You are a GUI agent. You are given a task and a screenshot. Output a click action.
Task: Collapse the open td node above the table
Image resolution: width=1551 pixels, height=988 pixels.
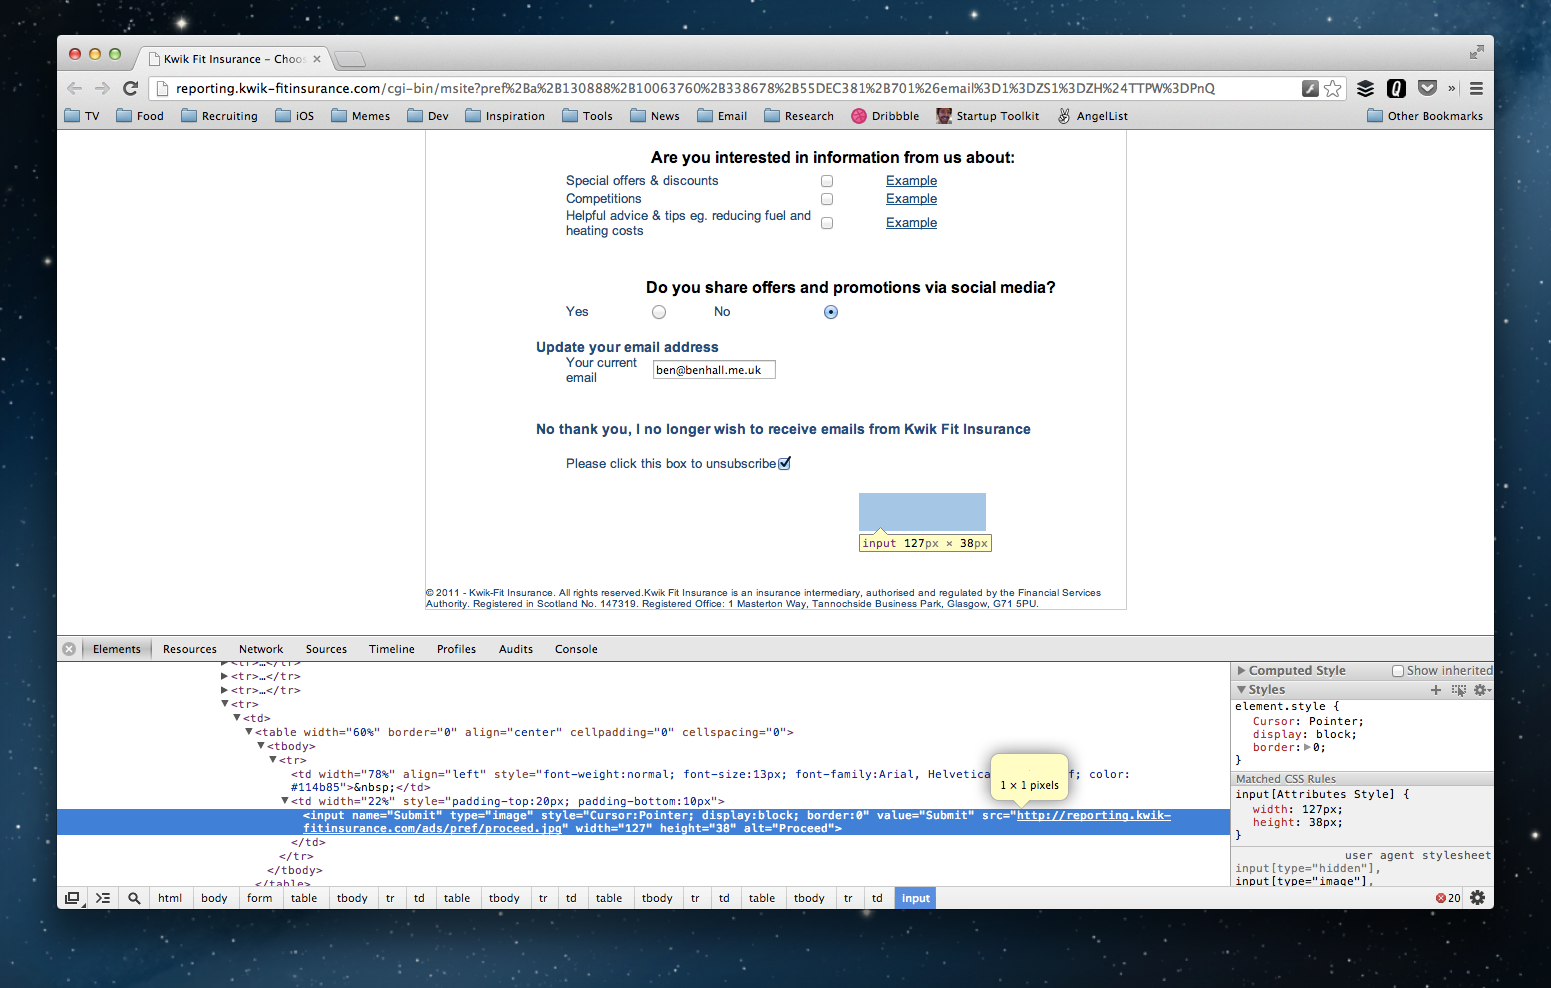[237, 718]
